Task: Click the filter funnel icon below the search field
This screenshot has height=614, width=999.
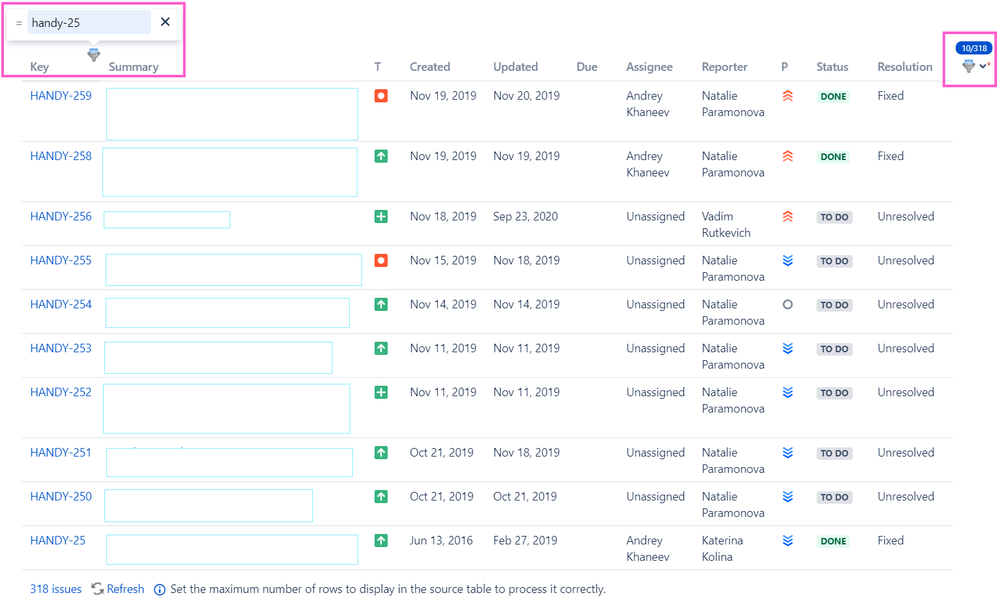Action: (94, 54)
